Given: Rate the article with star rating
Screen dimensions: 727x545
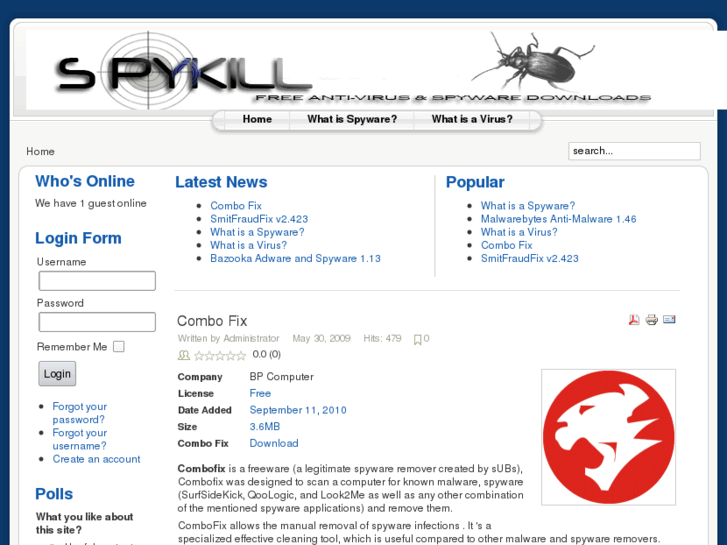Looking at the screenshot, I should pyautogui.click(x=220, y=356).
